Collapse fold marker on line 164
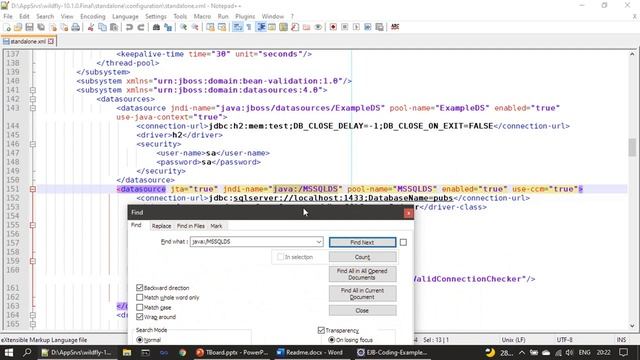The width and height of the screenshot is (640, 360). [x=33, y=315]
